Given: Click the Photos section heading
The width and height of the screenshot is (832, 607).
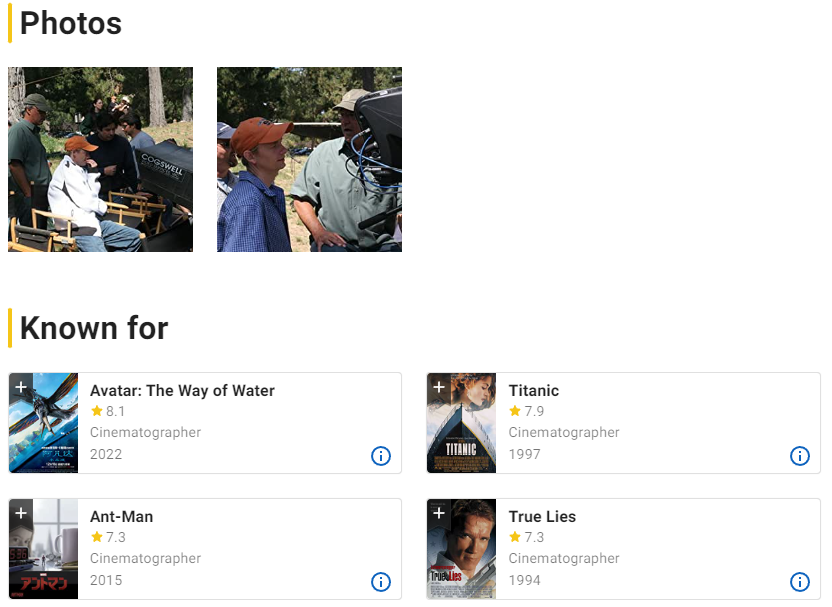Looking at the screenshot, I should 70,23.
